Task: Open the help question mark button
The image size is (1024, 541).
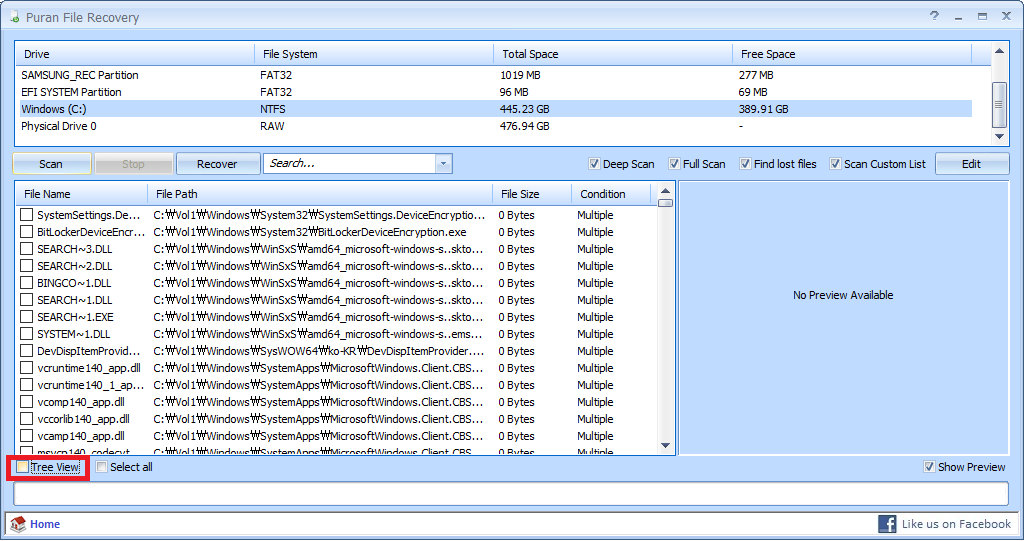Action: click(935, 16)
